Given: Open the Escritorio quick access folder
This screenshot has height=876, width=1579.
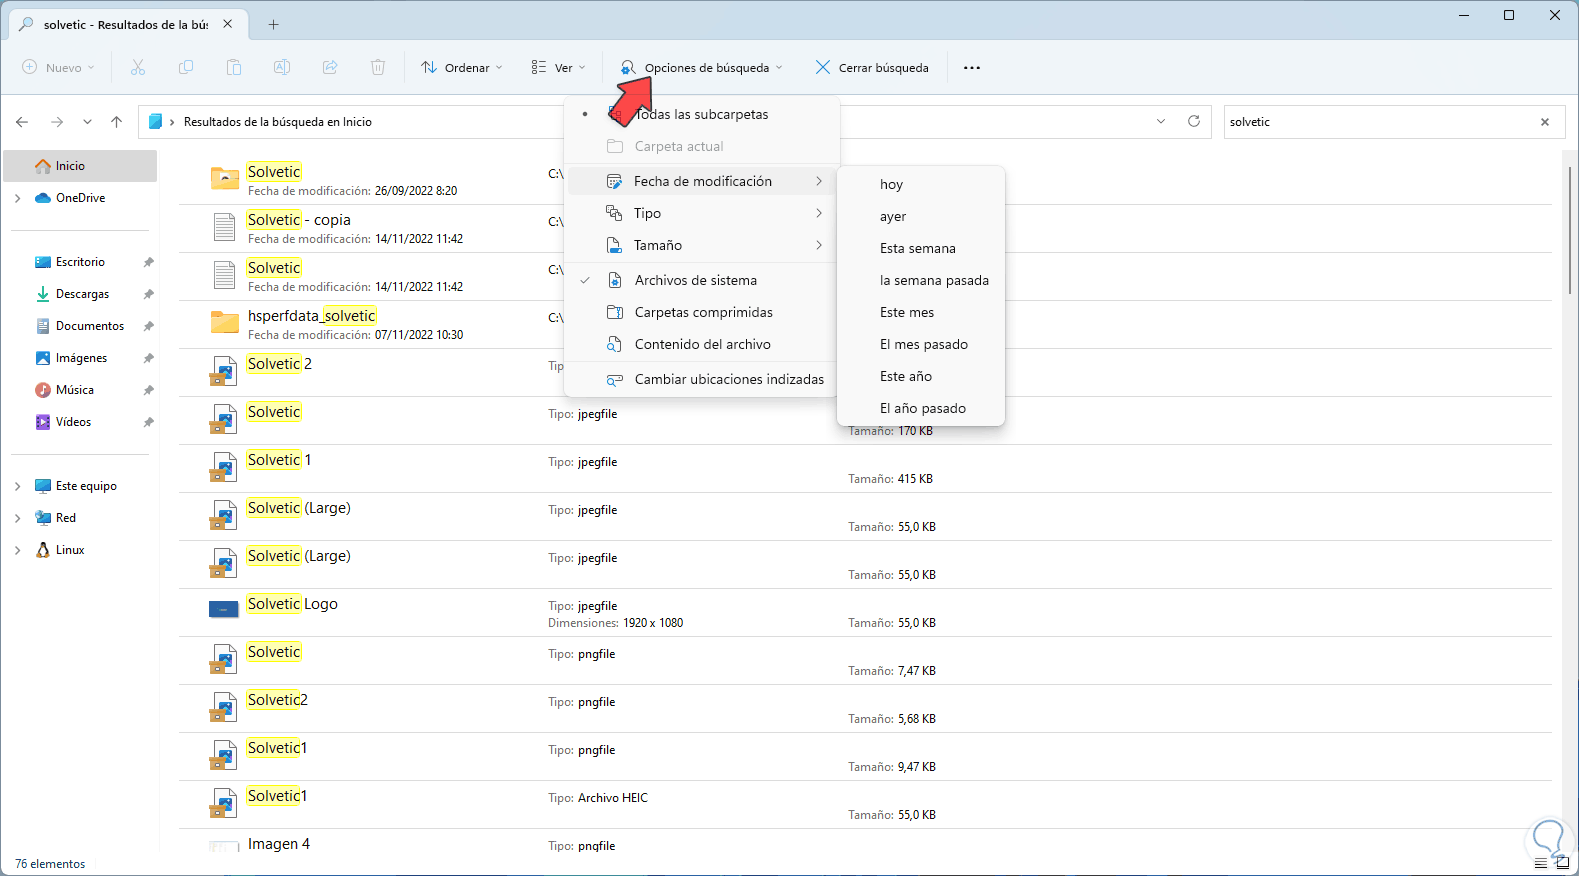Looking at the screenshot, I should point(80,262).
